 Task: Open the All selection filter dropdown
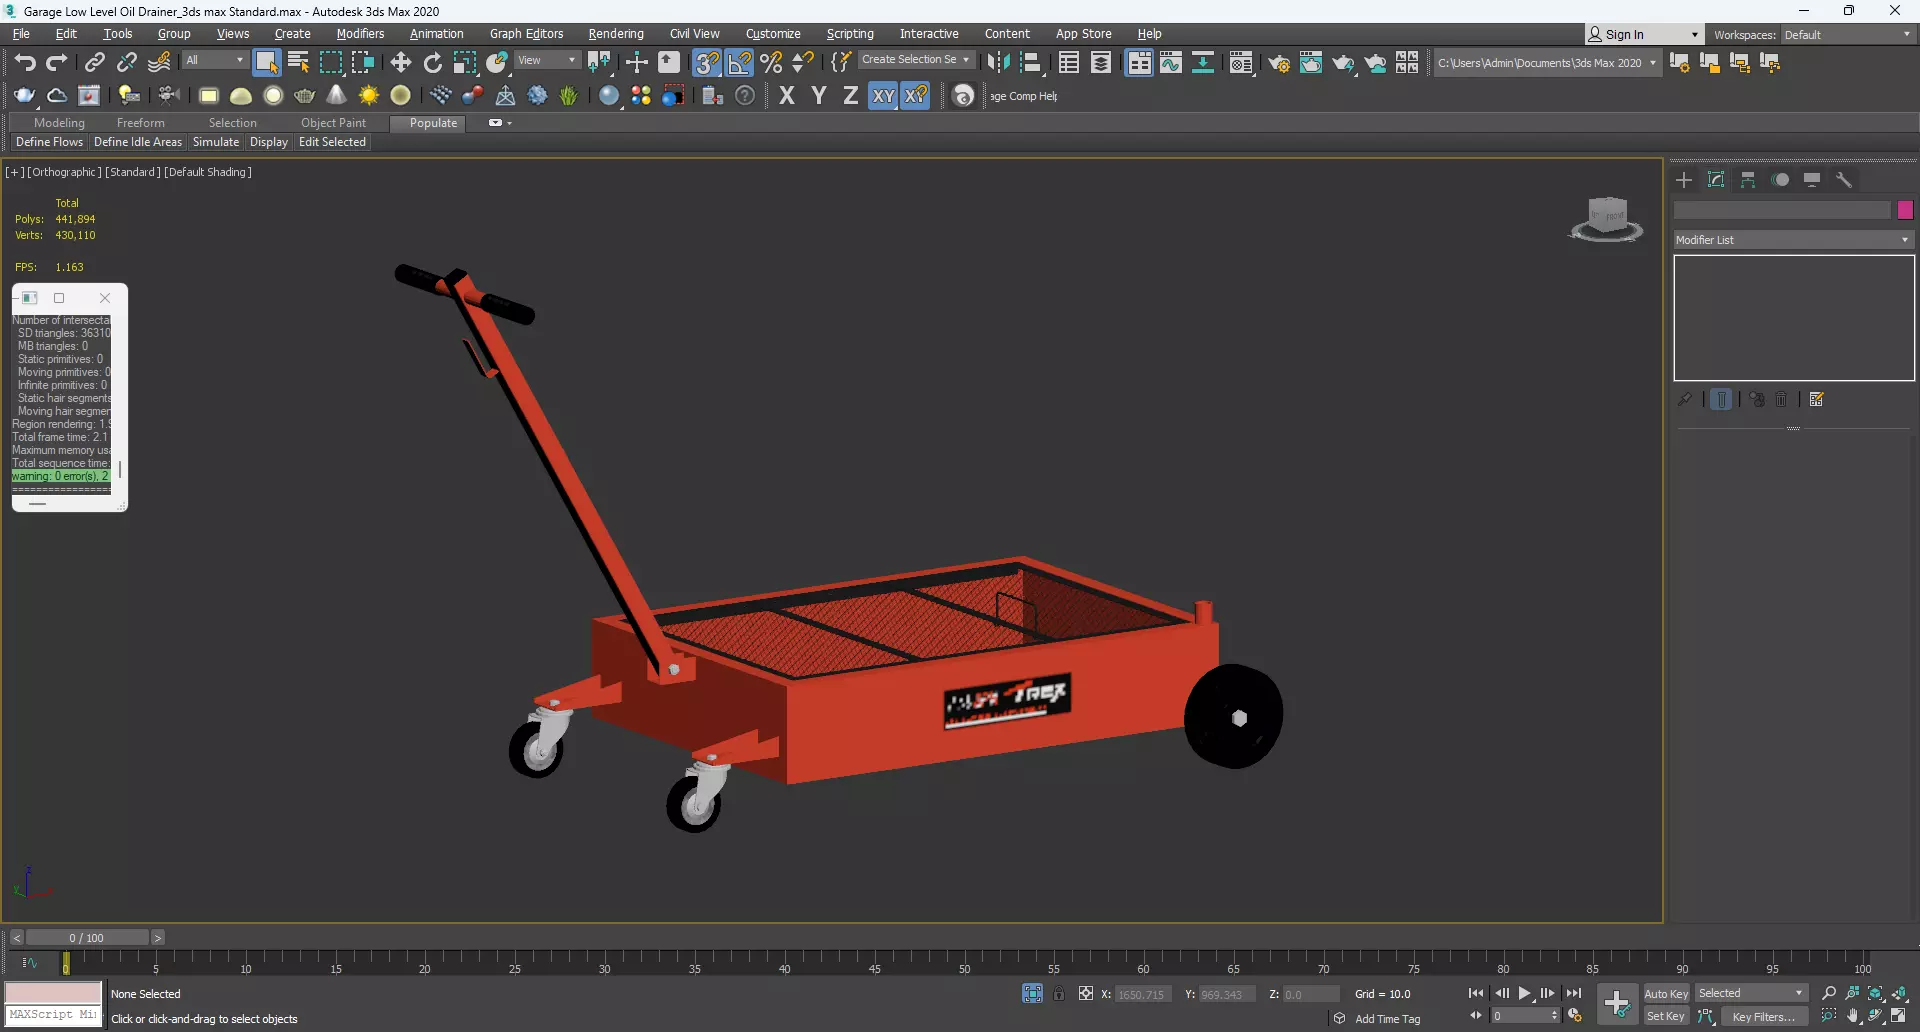(214, 61)
